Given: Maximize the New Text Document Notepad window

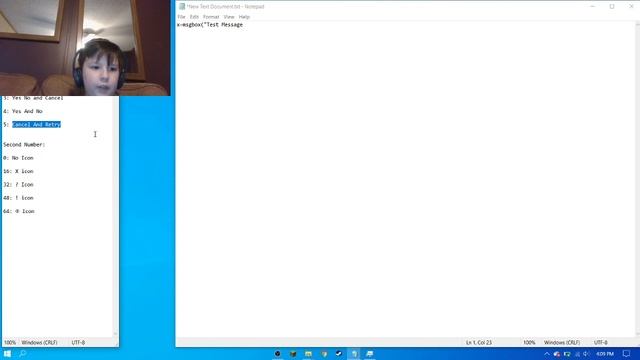Looking at the screenshot, I should (x=612, y=7).
